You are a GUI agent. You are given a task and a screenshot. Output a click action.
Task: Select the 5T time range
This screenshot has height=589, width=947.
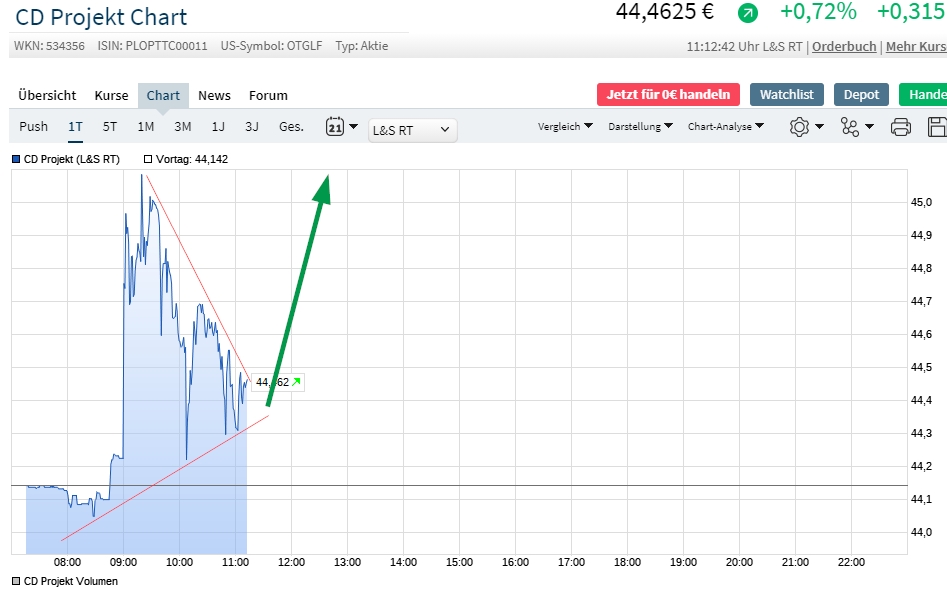(109, 126)
